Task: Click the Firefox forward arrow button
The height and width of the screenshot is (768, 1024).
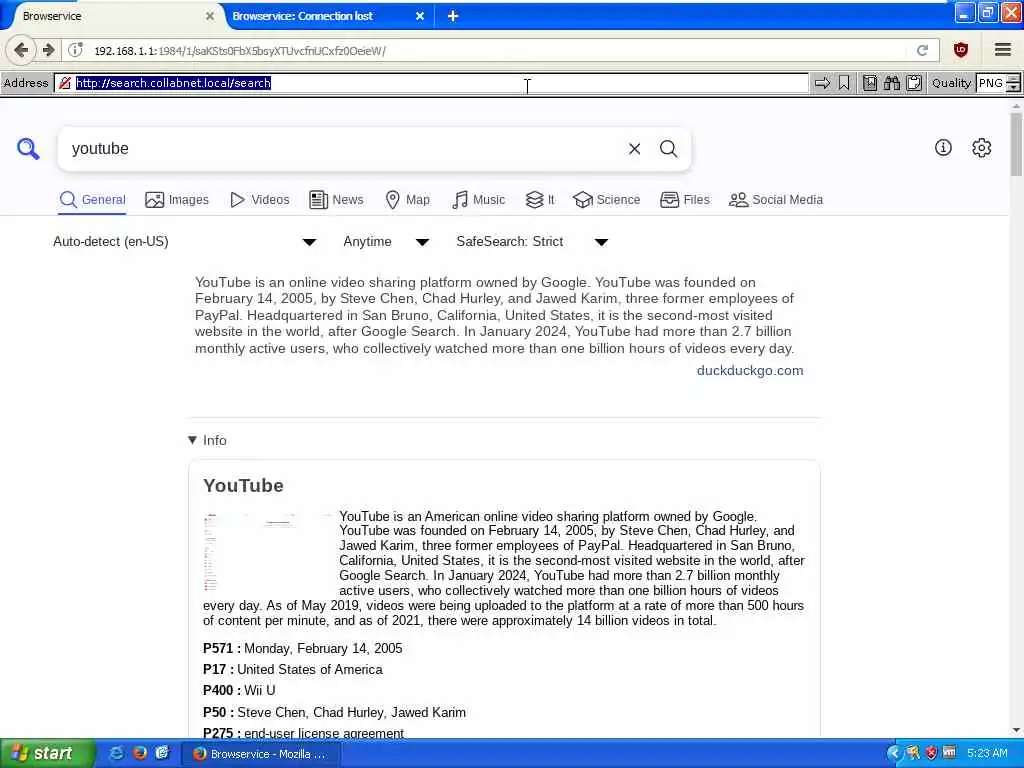Action: pyautogui.click(x=48, y=50)
